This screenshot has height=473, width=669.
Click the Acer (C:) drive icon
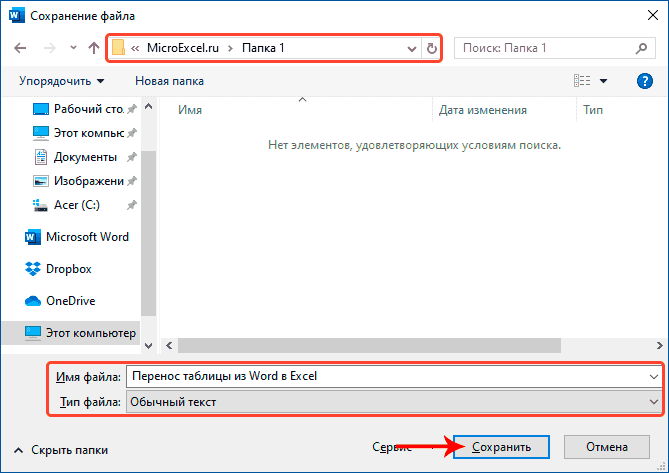(x=41, y=205)
